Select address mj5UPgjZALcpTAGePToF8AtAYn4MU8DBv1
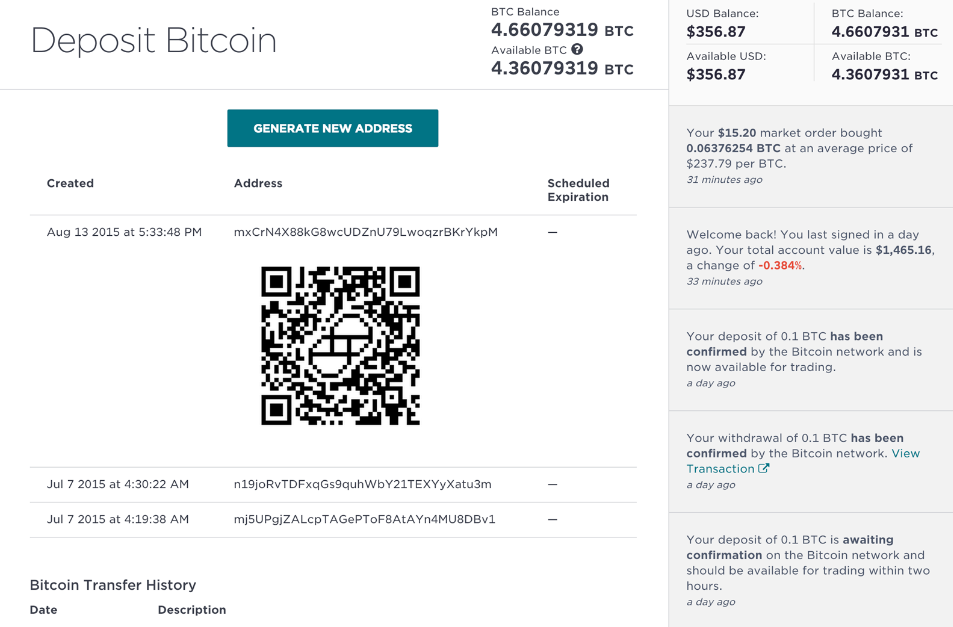The width and height of the screenshot is (953, 627). pos(365,519)
